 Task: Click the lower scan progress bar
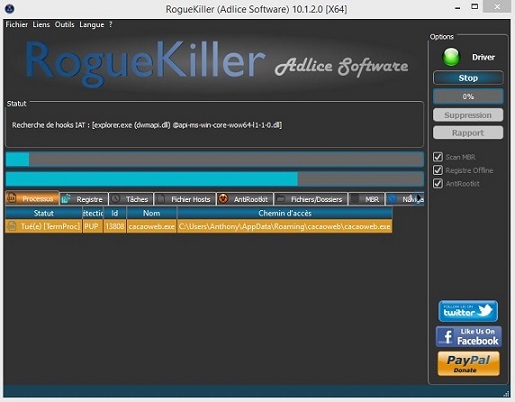(x=215, y=179)
